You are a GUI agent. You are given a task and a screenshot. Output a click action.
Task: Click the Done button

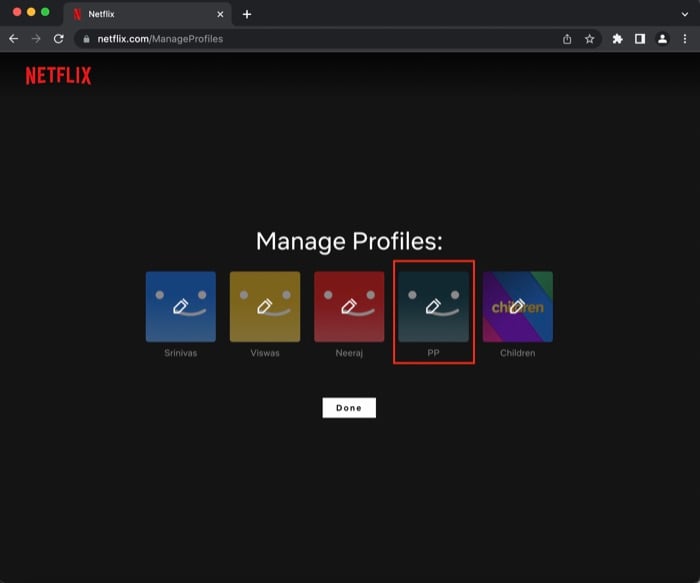pos(349,408)
